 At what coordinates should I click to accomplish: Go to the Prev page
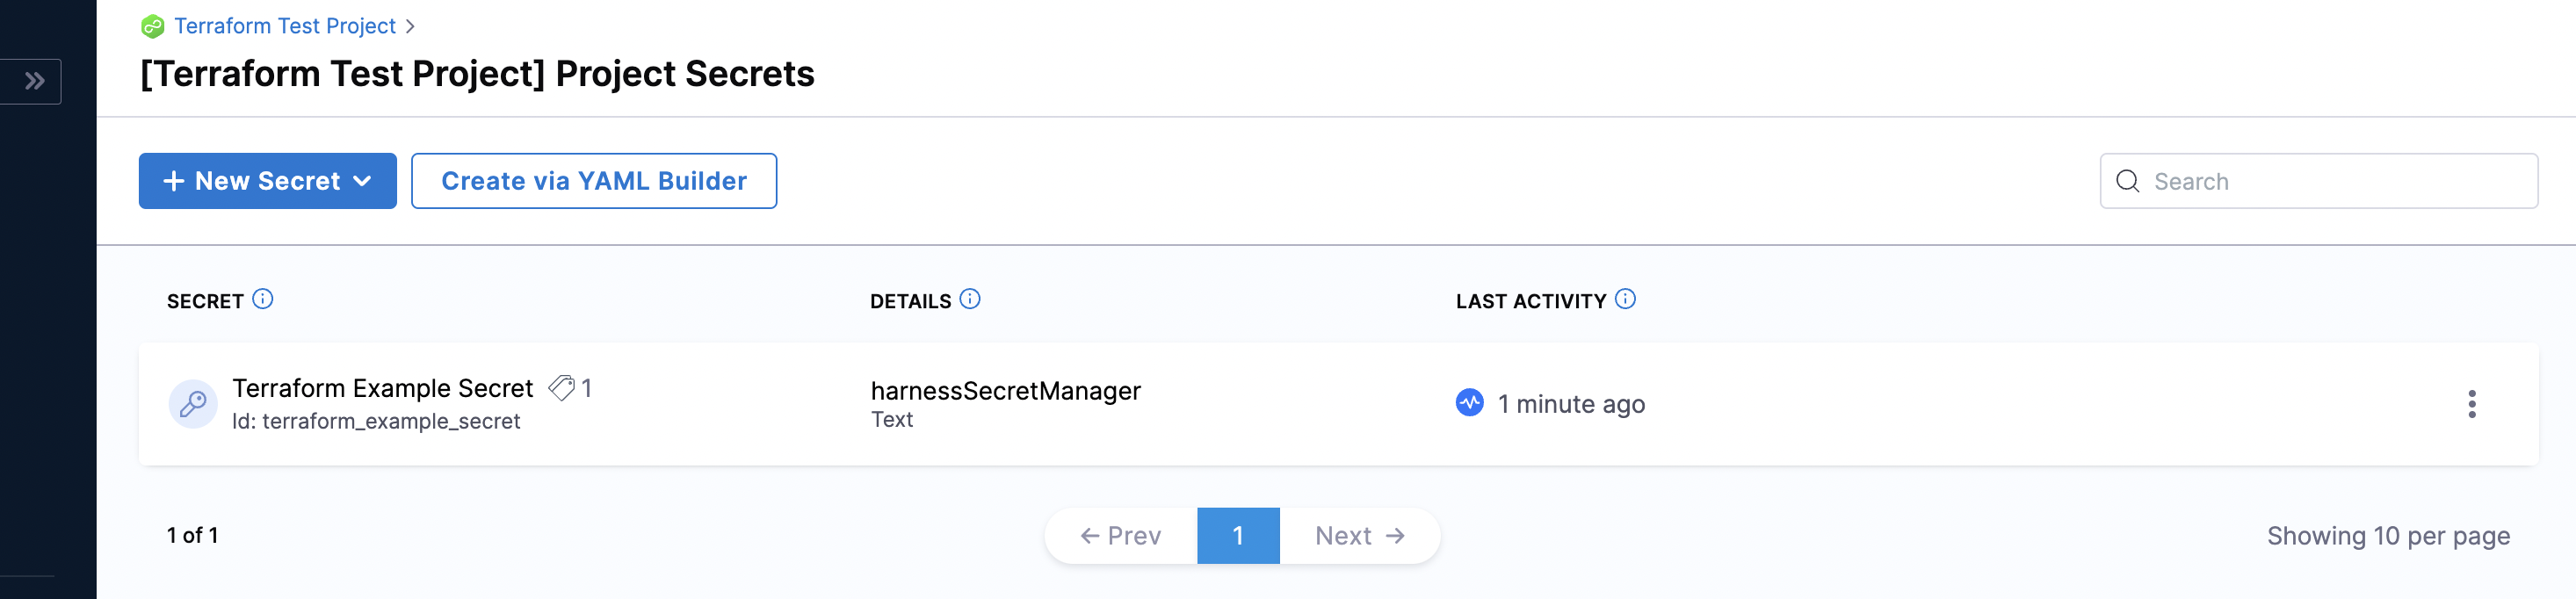pyautogui.click(x=1120, y=536)
